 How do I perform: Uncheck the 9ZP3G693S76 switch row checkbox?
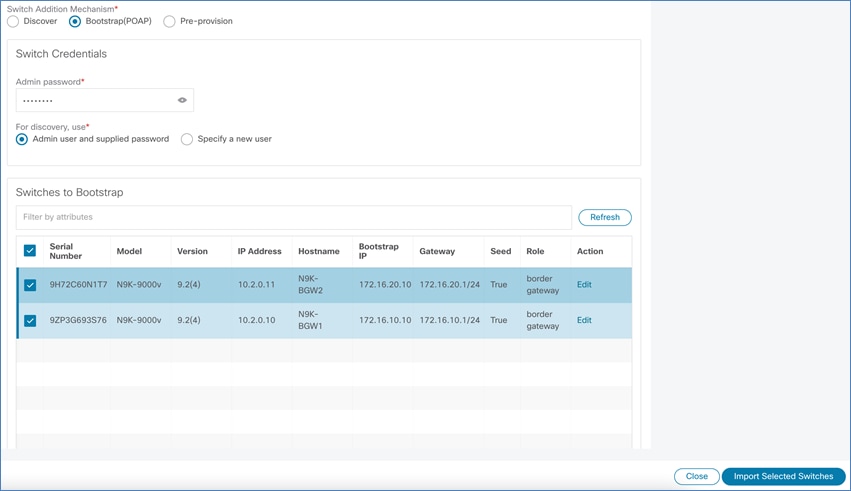pyautogui.click(x=30, y=321)
